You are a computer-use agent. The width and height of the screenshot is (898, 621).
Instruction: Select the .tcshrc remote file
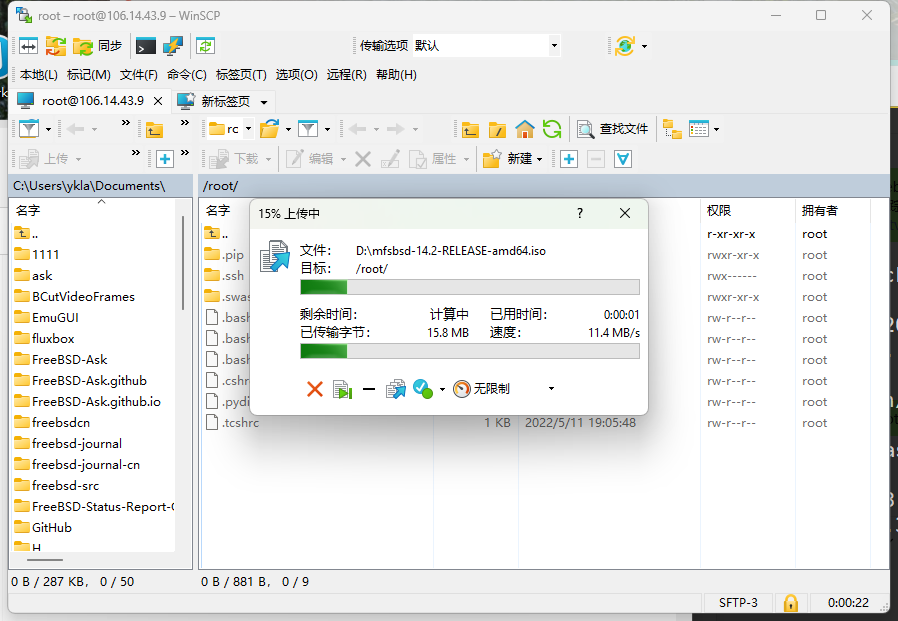233,423
